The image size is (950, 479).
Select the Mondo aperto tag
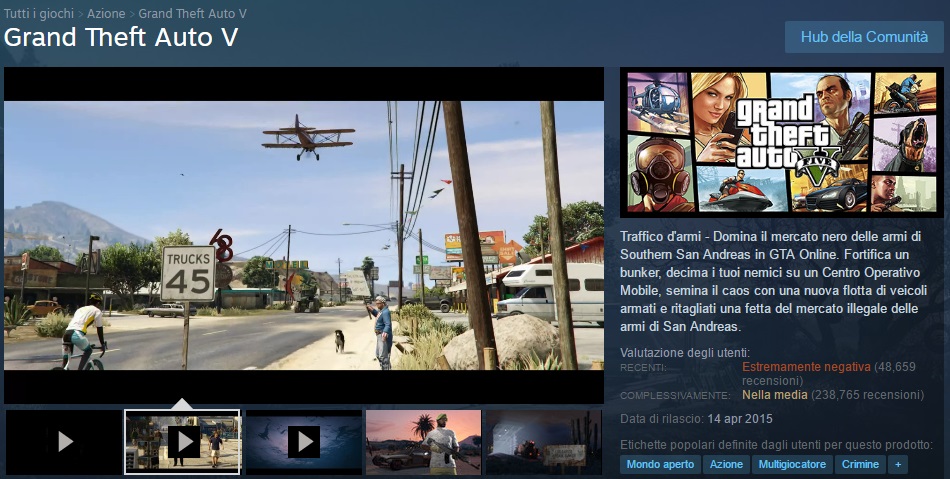pos(658,465)
